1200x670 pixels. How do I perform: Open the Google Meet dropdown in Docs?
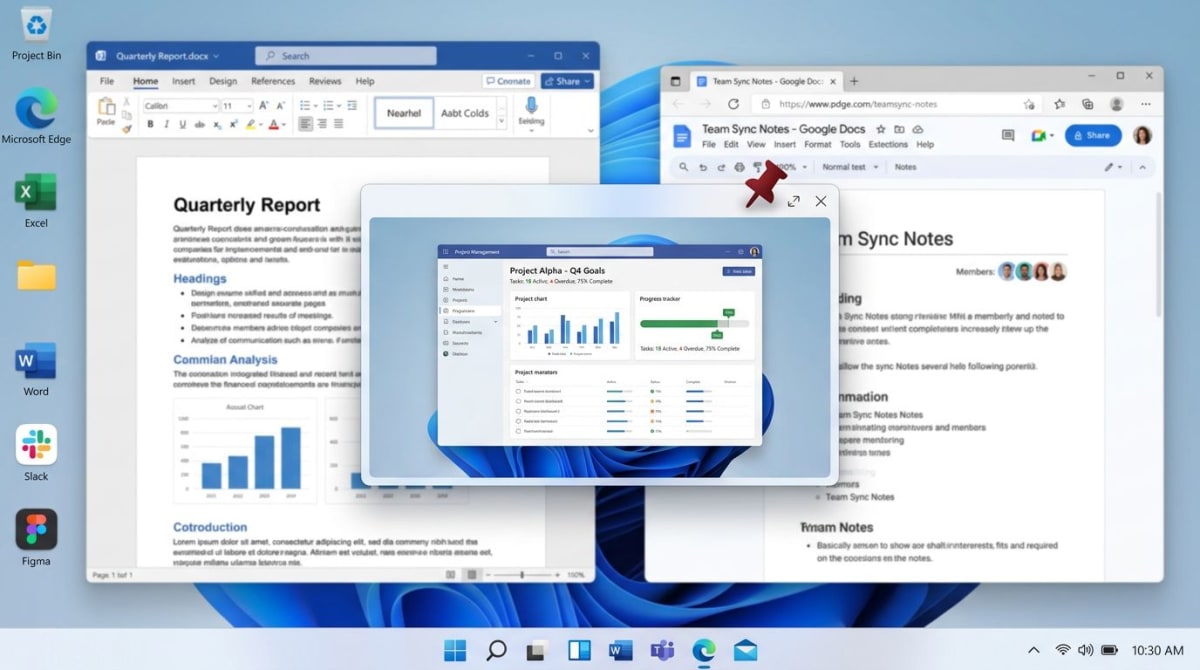(1052, 135)
